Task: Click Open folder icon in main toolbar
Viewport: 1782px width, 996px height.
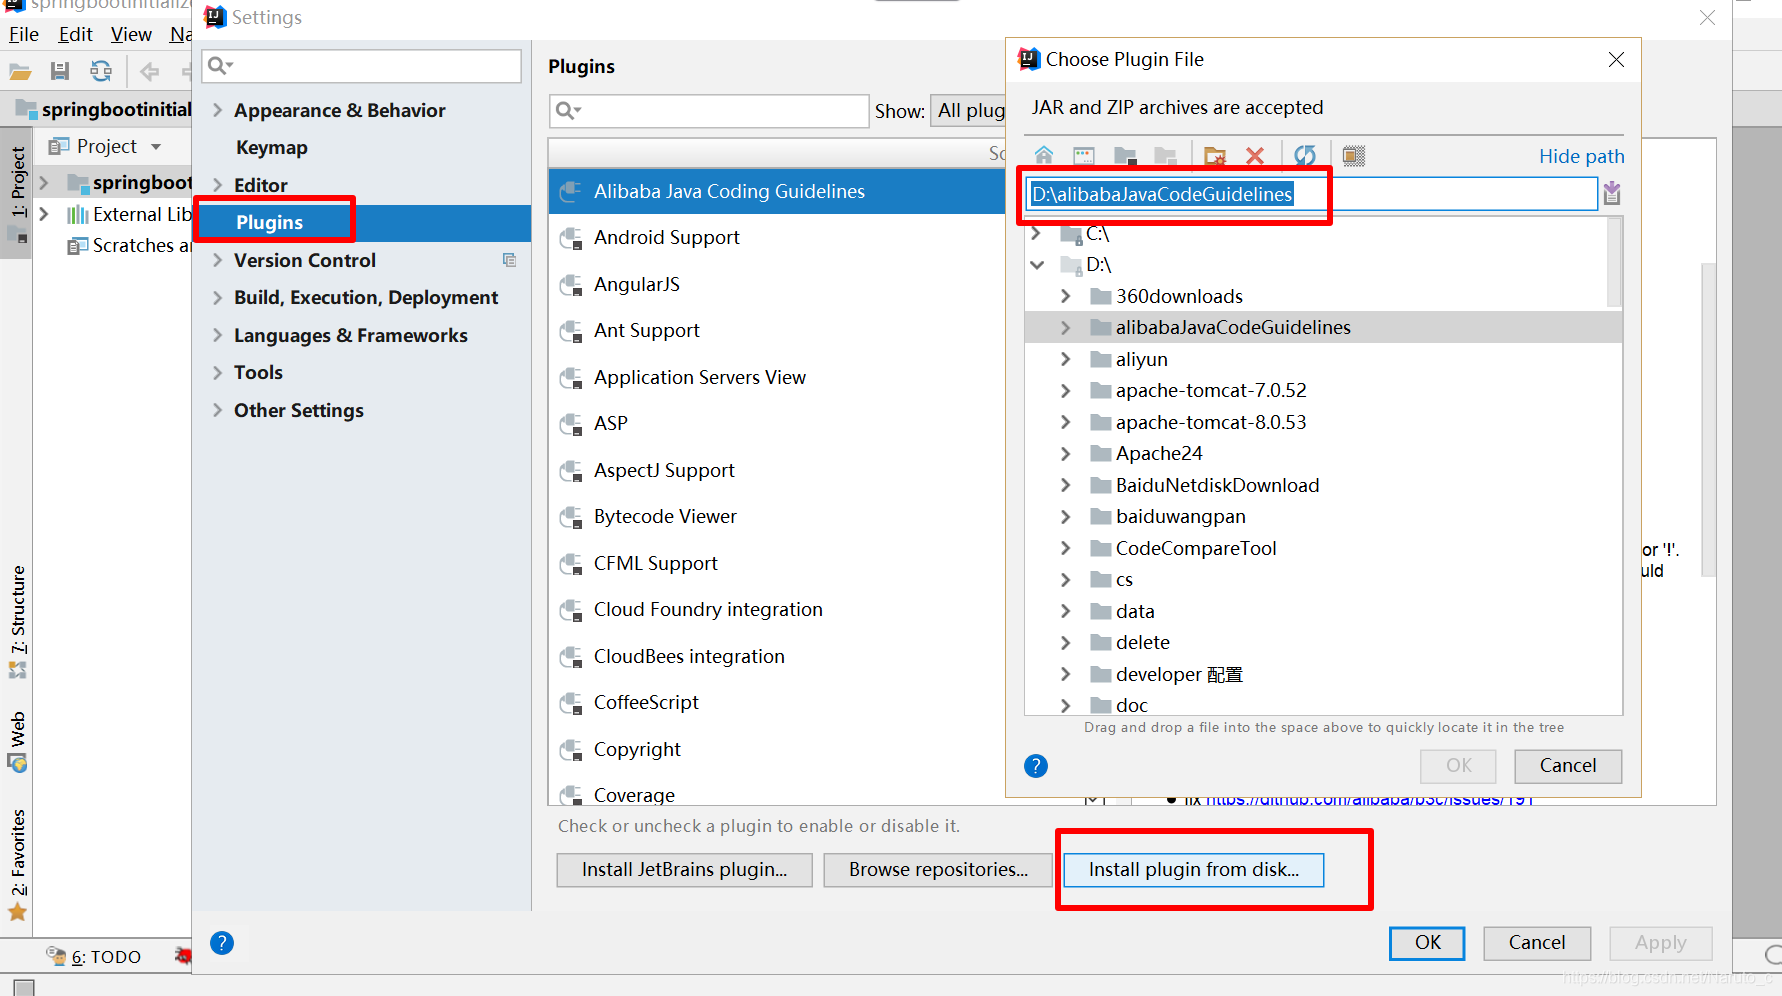Action: 20,71
